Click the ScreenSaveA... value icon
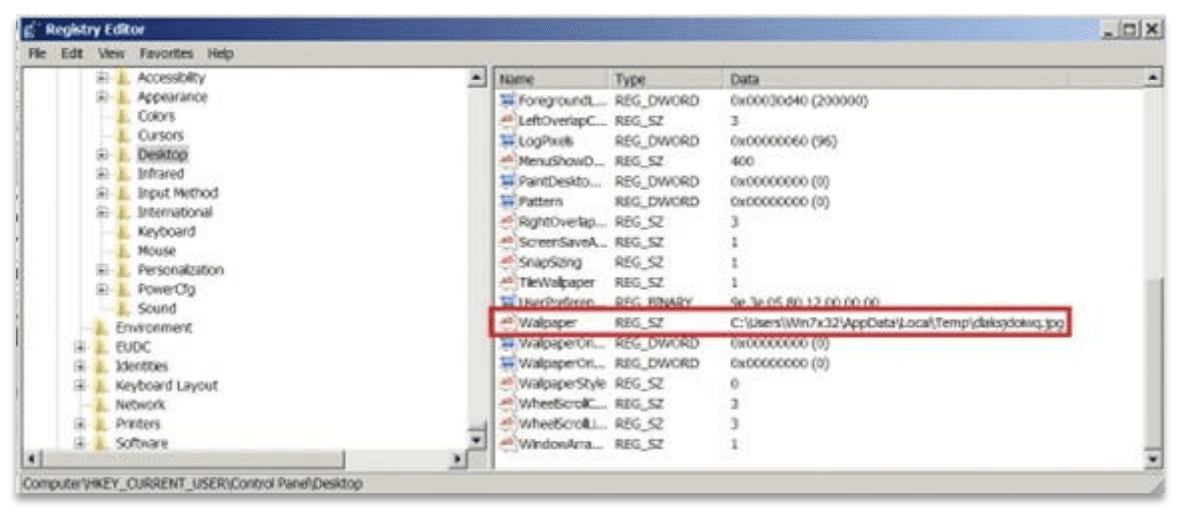The width and height of the screenshot is (1179, 512). 508,243
